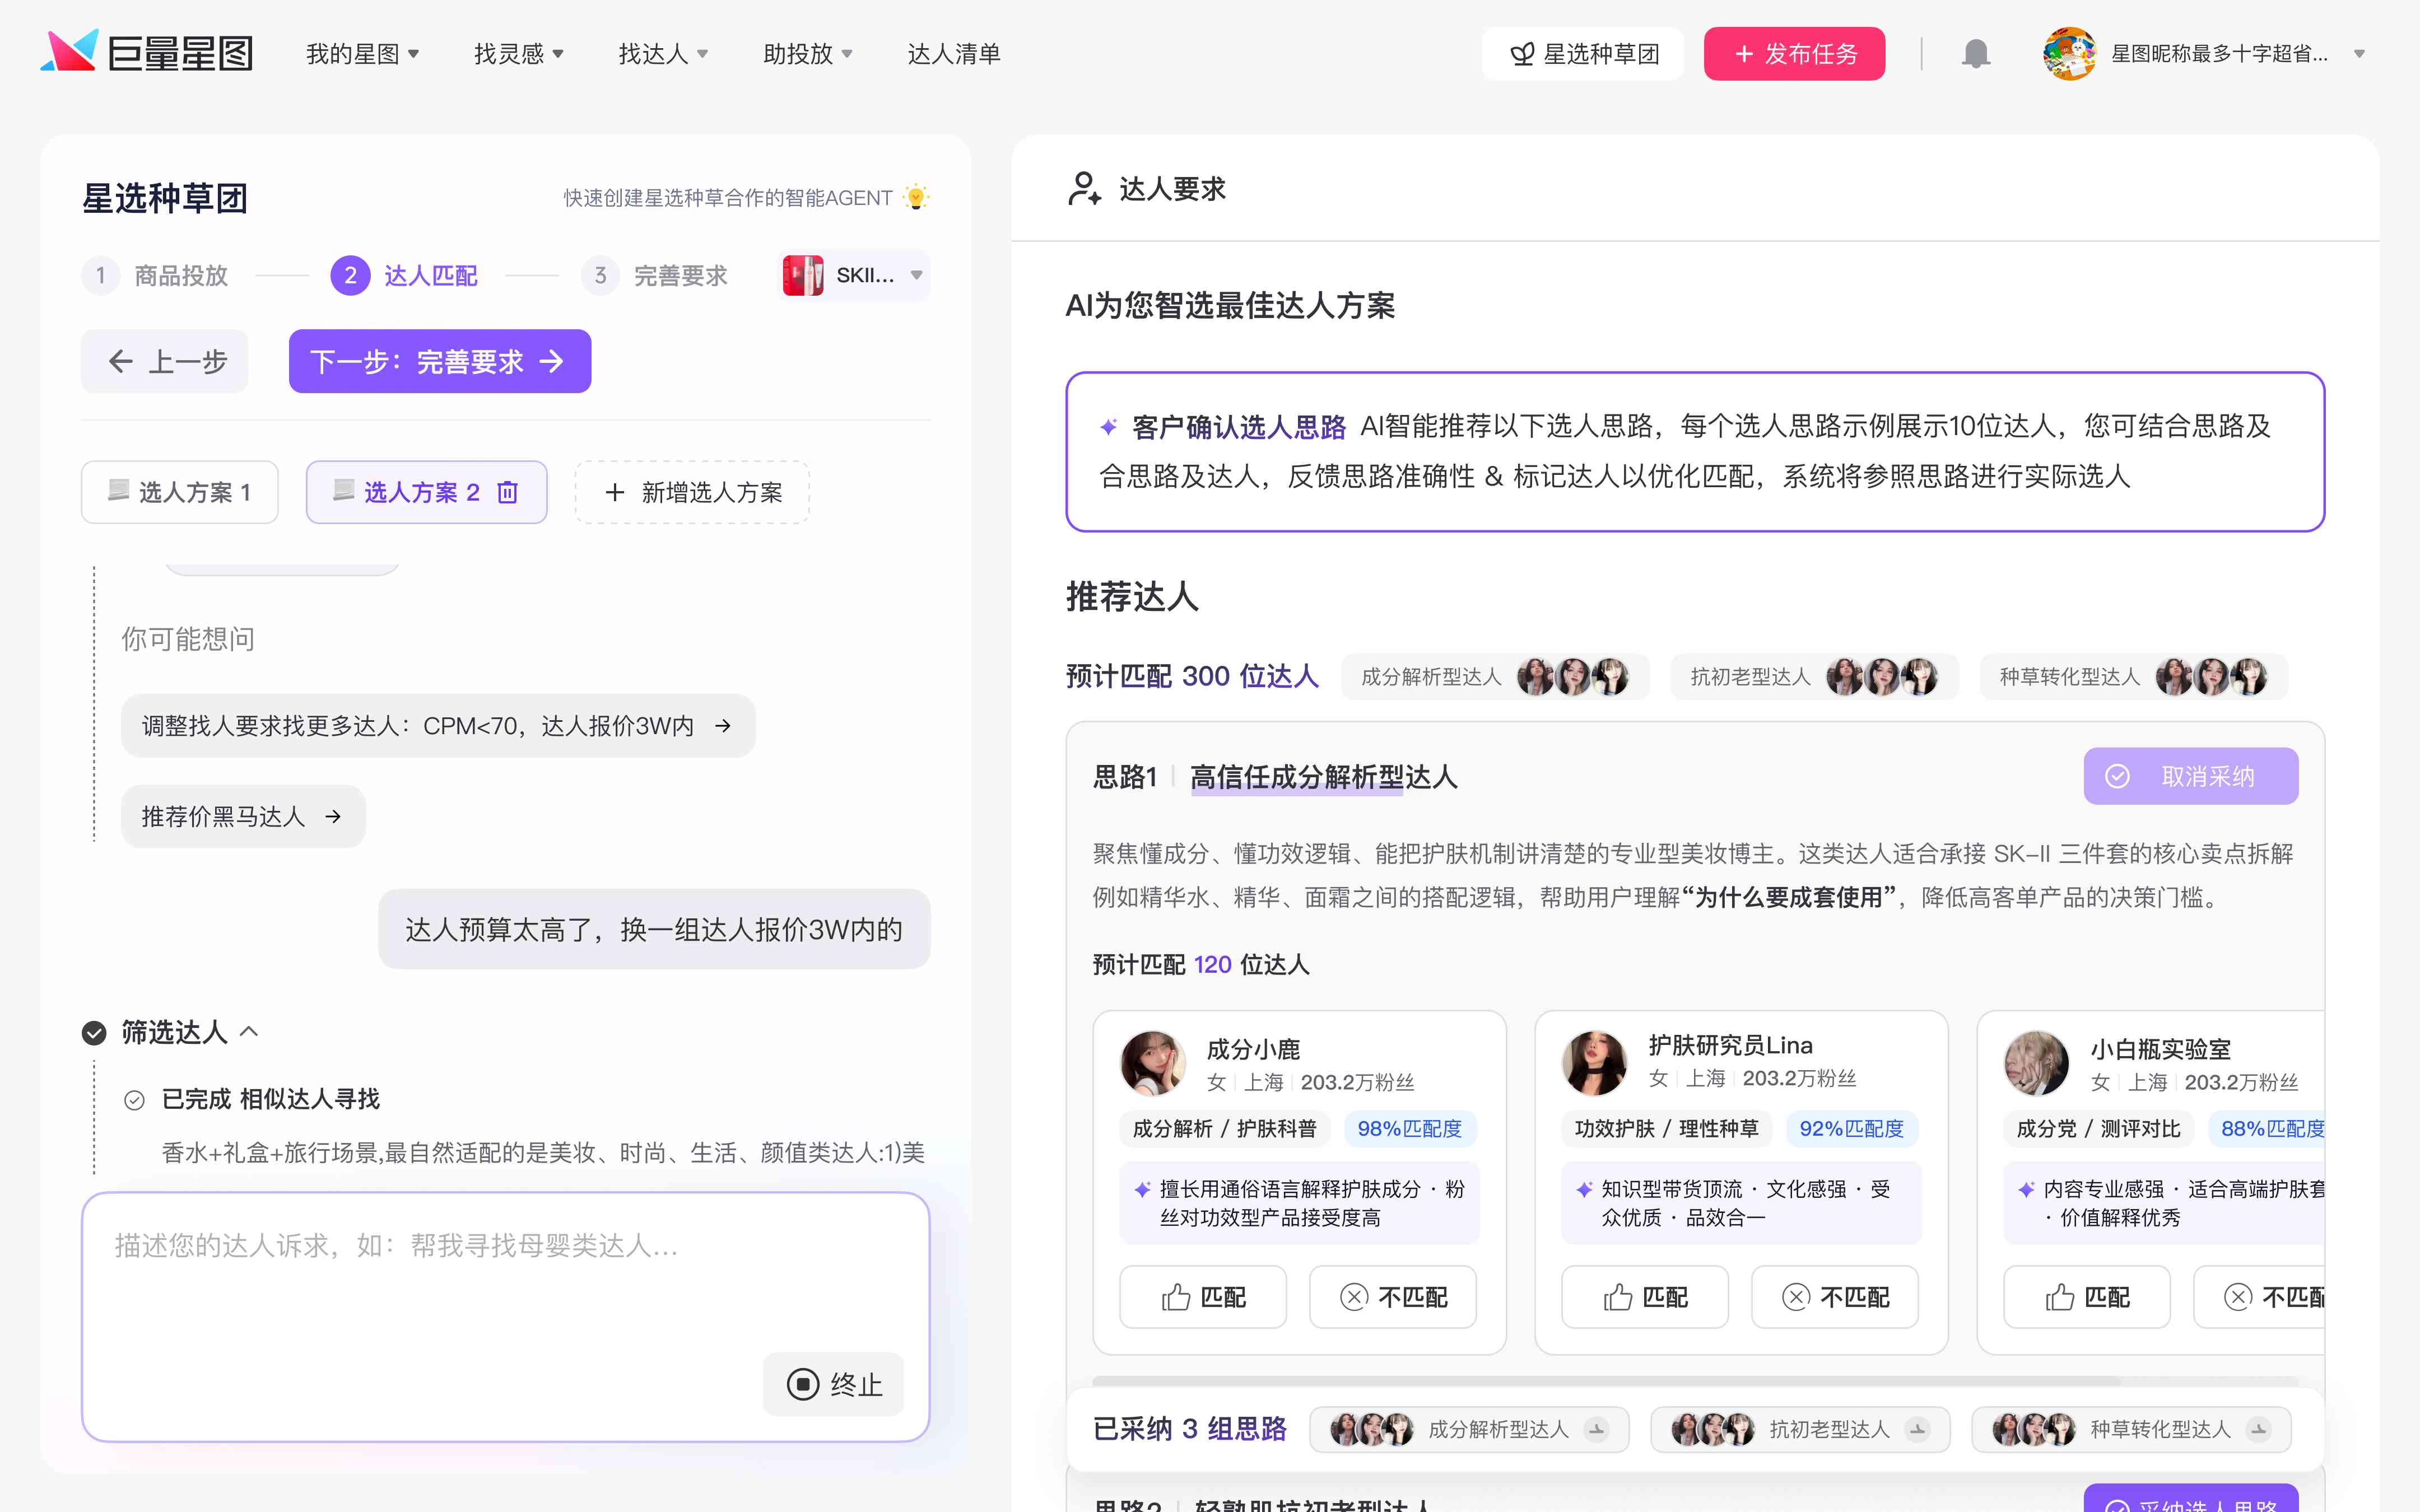Click the 巨量星图 logo
This screenshot has height=1512, width=2420.
pyautogui.click(x=146, y=53)
